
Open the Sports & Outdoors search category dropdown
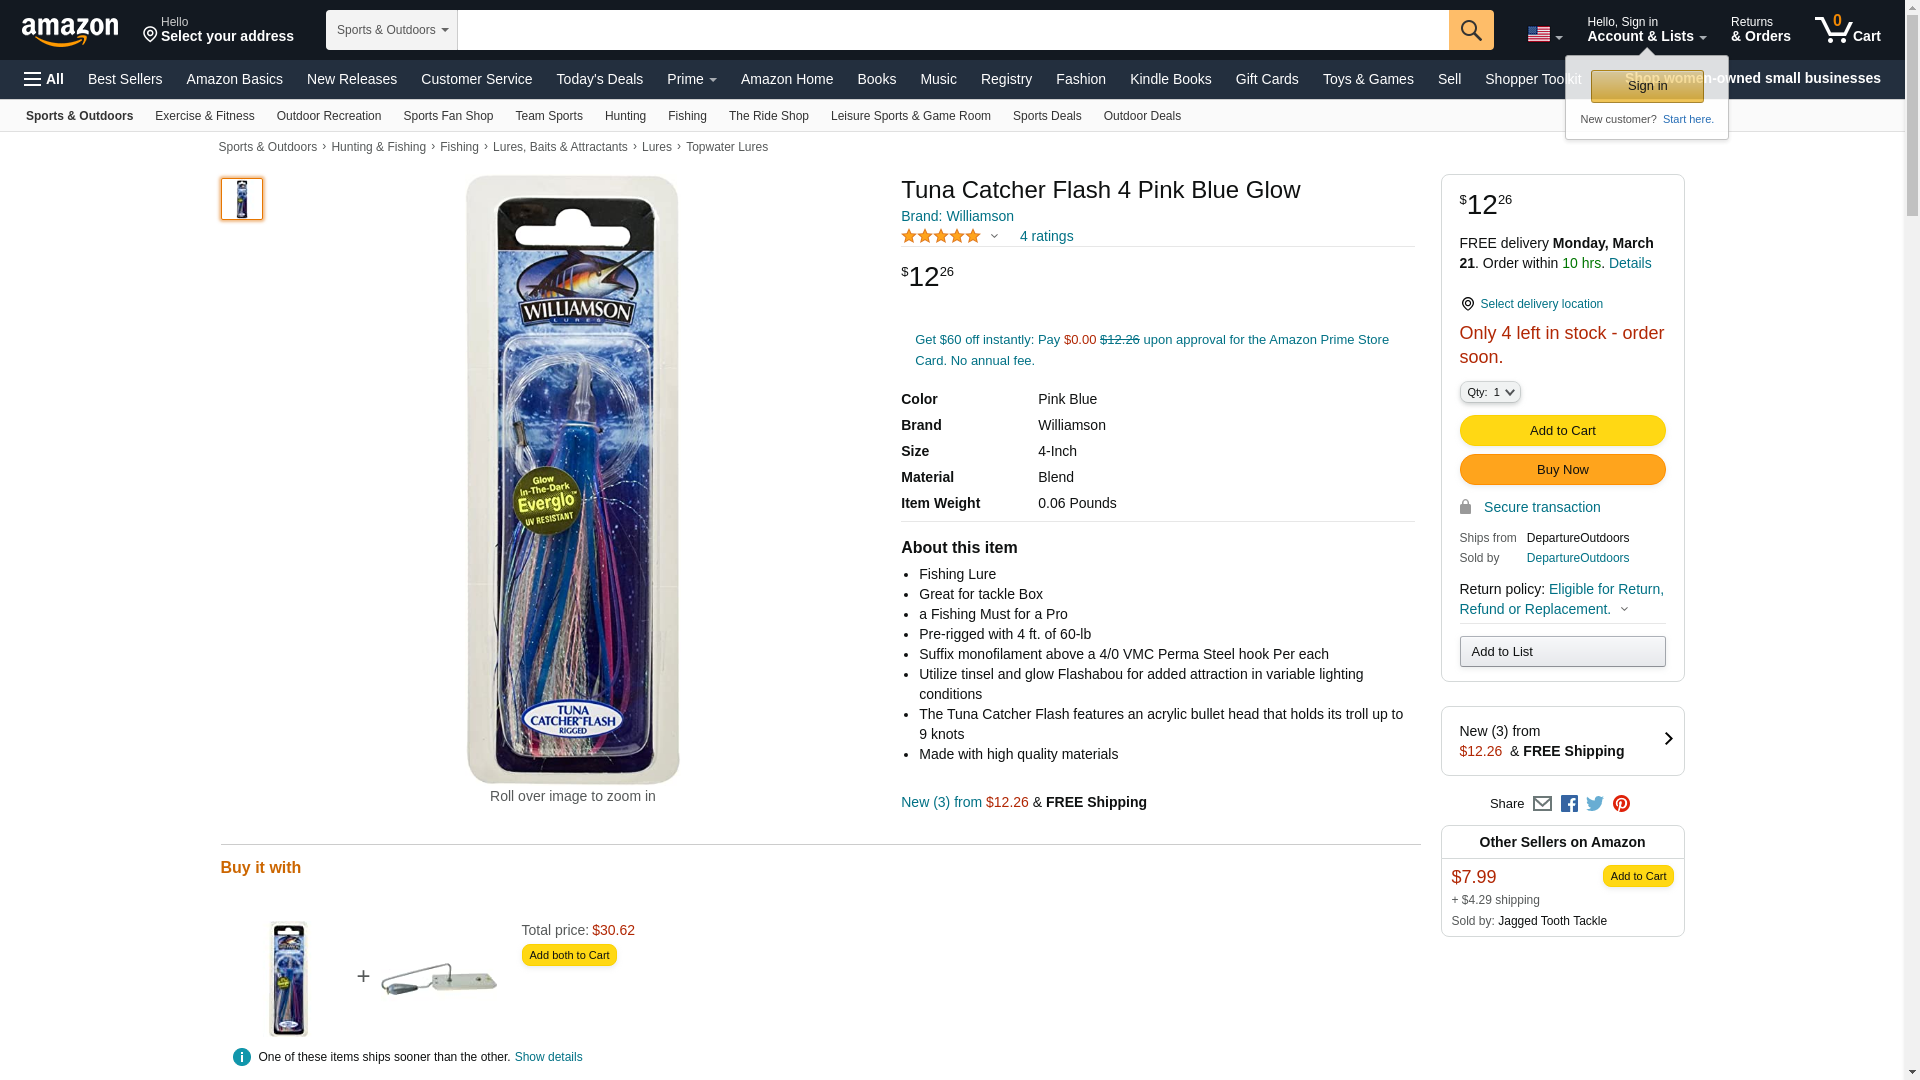[391, 30]
